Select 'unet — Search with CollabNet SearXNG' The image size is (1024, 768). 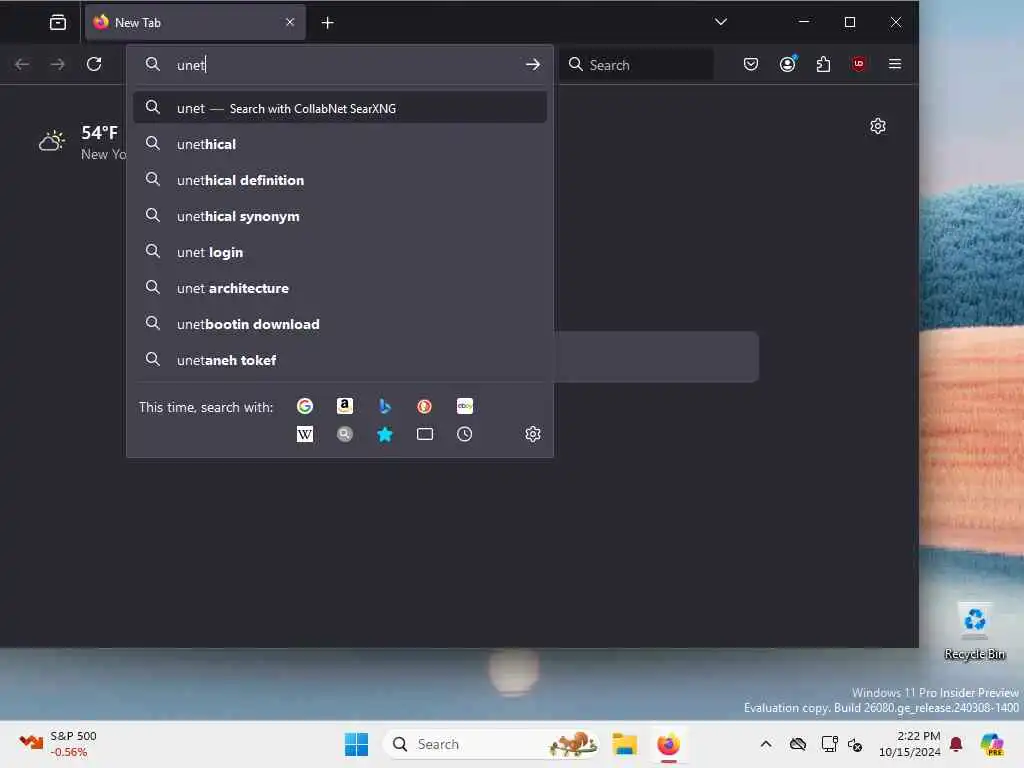[x=340, y=108]
